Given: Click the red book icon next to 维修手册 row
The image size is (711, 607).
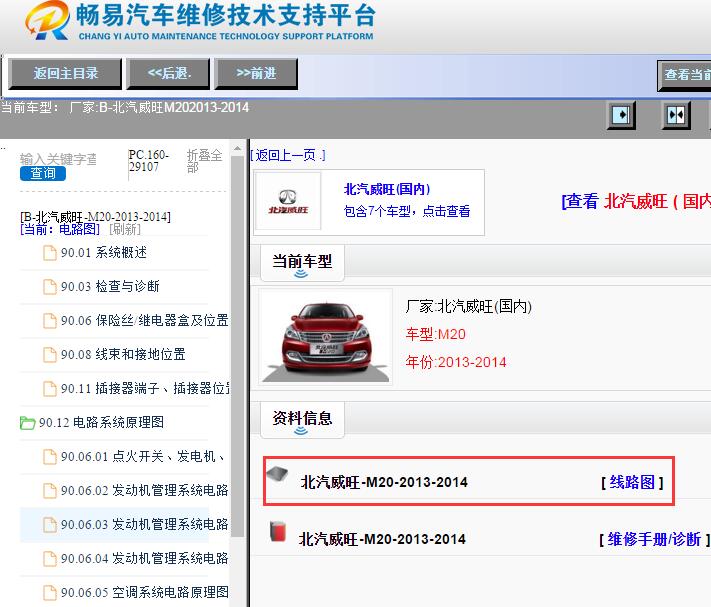Looking at the screenshot, I should tap(278, 531).
